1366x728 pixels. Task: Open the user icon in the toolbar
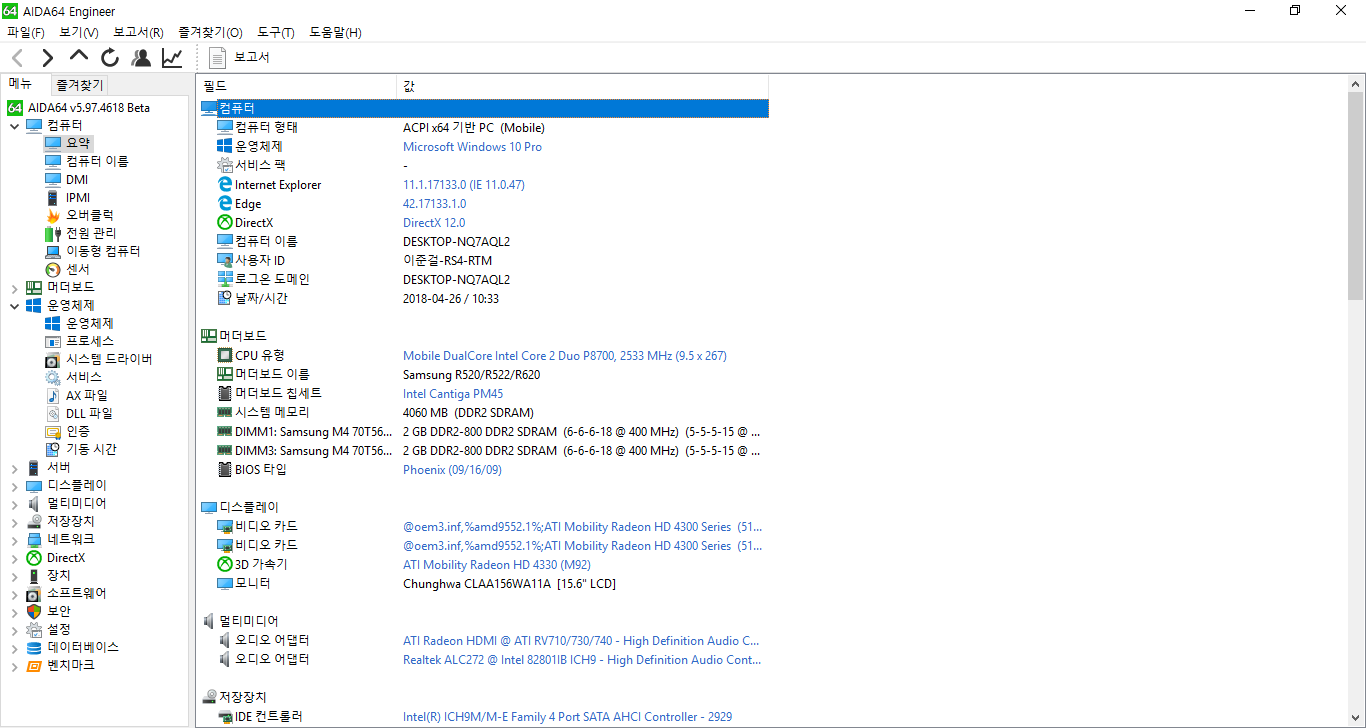(141, 58)
